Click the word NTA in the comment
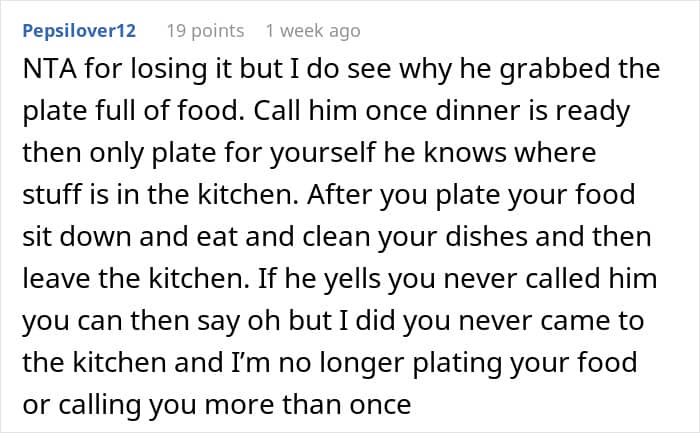This screenshot has width=700, height=433. tap(47, 71)
